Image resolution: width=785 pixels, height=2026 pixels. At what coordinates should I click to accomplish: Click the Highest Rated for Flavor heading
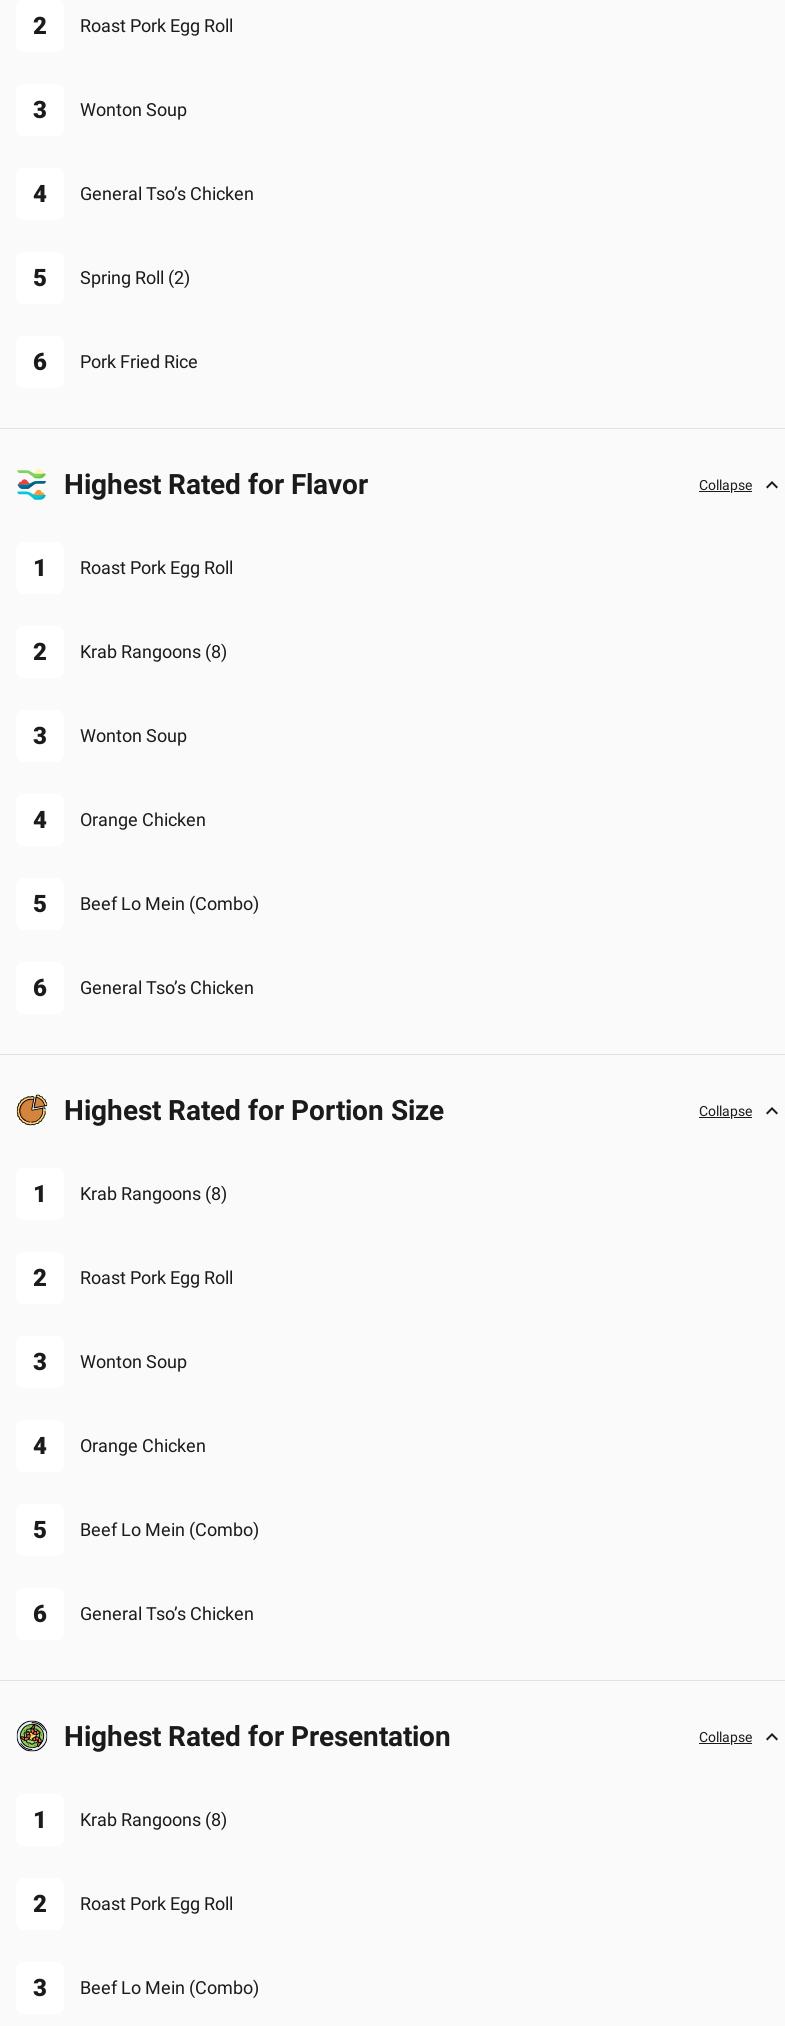(x=216, y=485)
